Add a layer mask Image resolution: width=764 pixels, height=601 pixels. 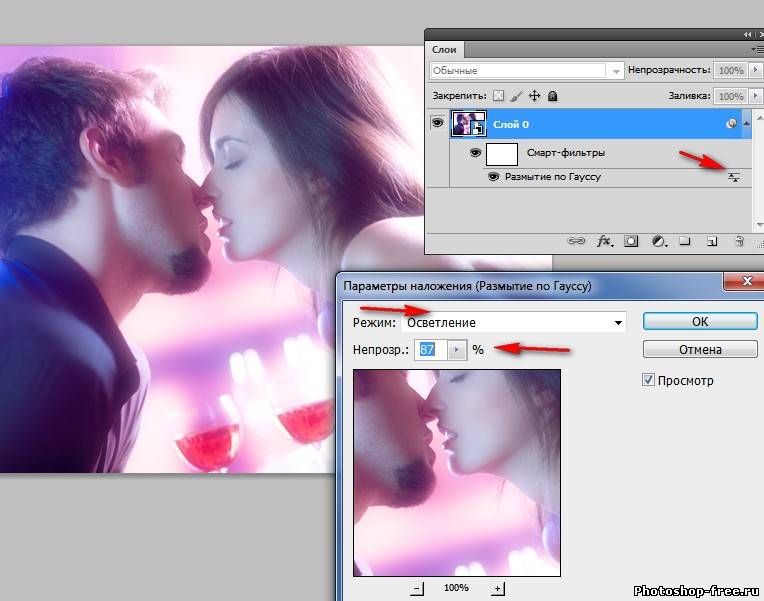pos(632,241)
